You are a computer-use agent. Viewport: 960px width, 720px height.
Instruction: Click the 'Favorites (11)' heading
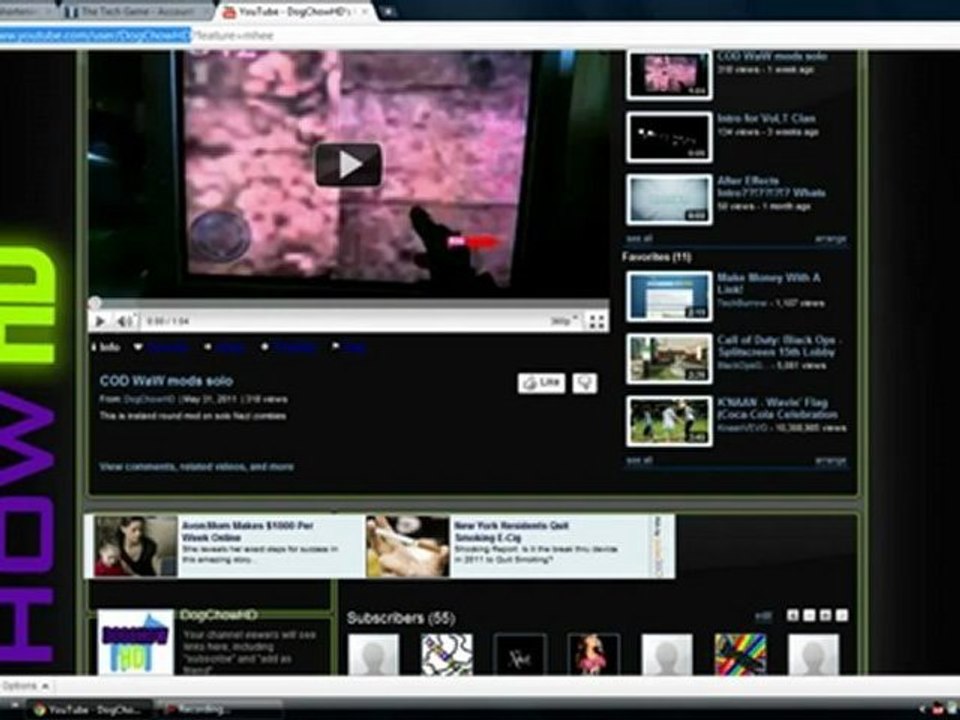(657, 257)
